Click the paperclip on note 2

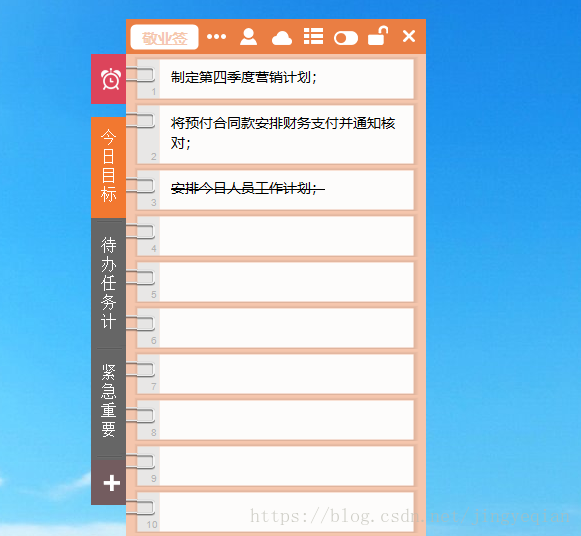point(140,120)
